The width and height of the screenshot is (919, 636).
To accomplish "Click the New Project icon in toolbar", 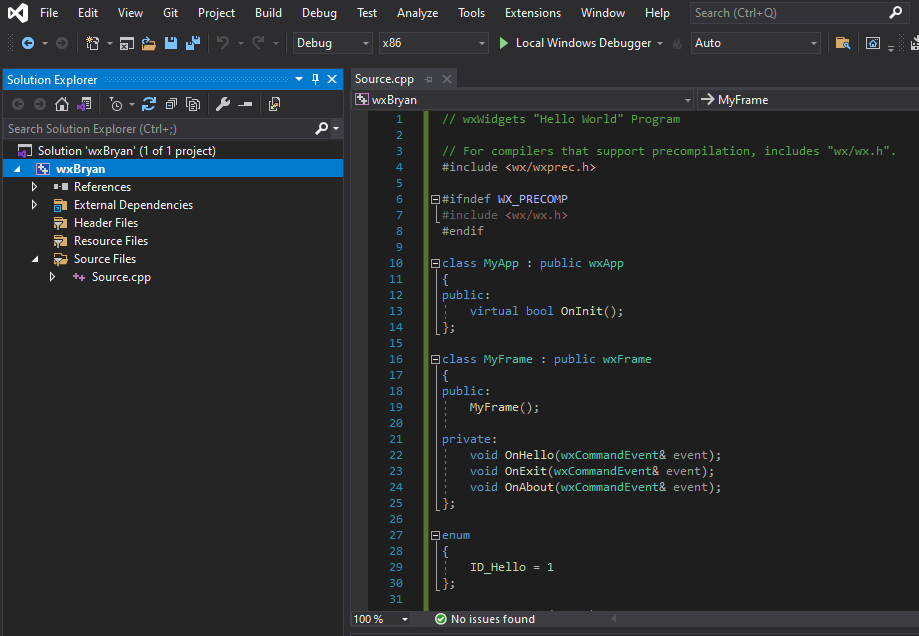I will tap(93, 43).
